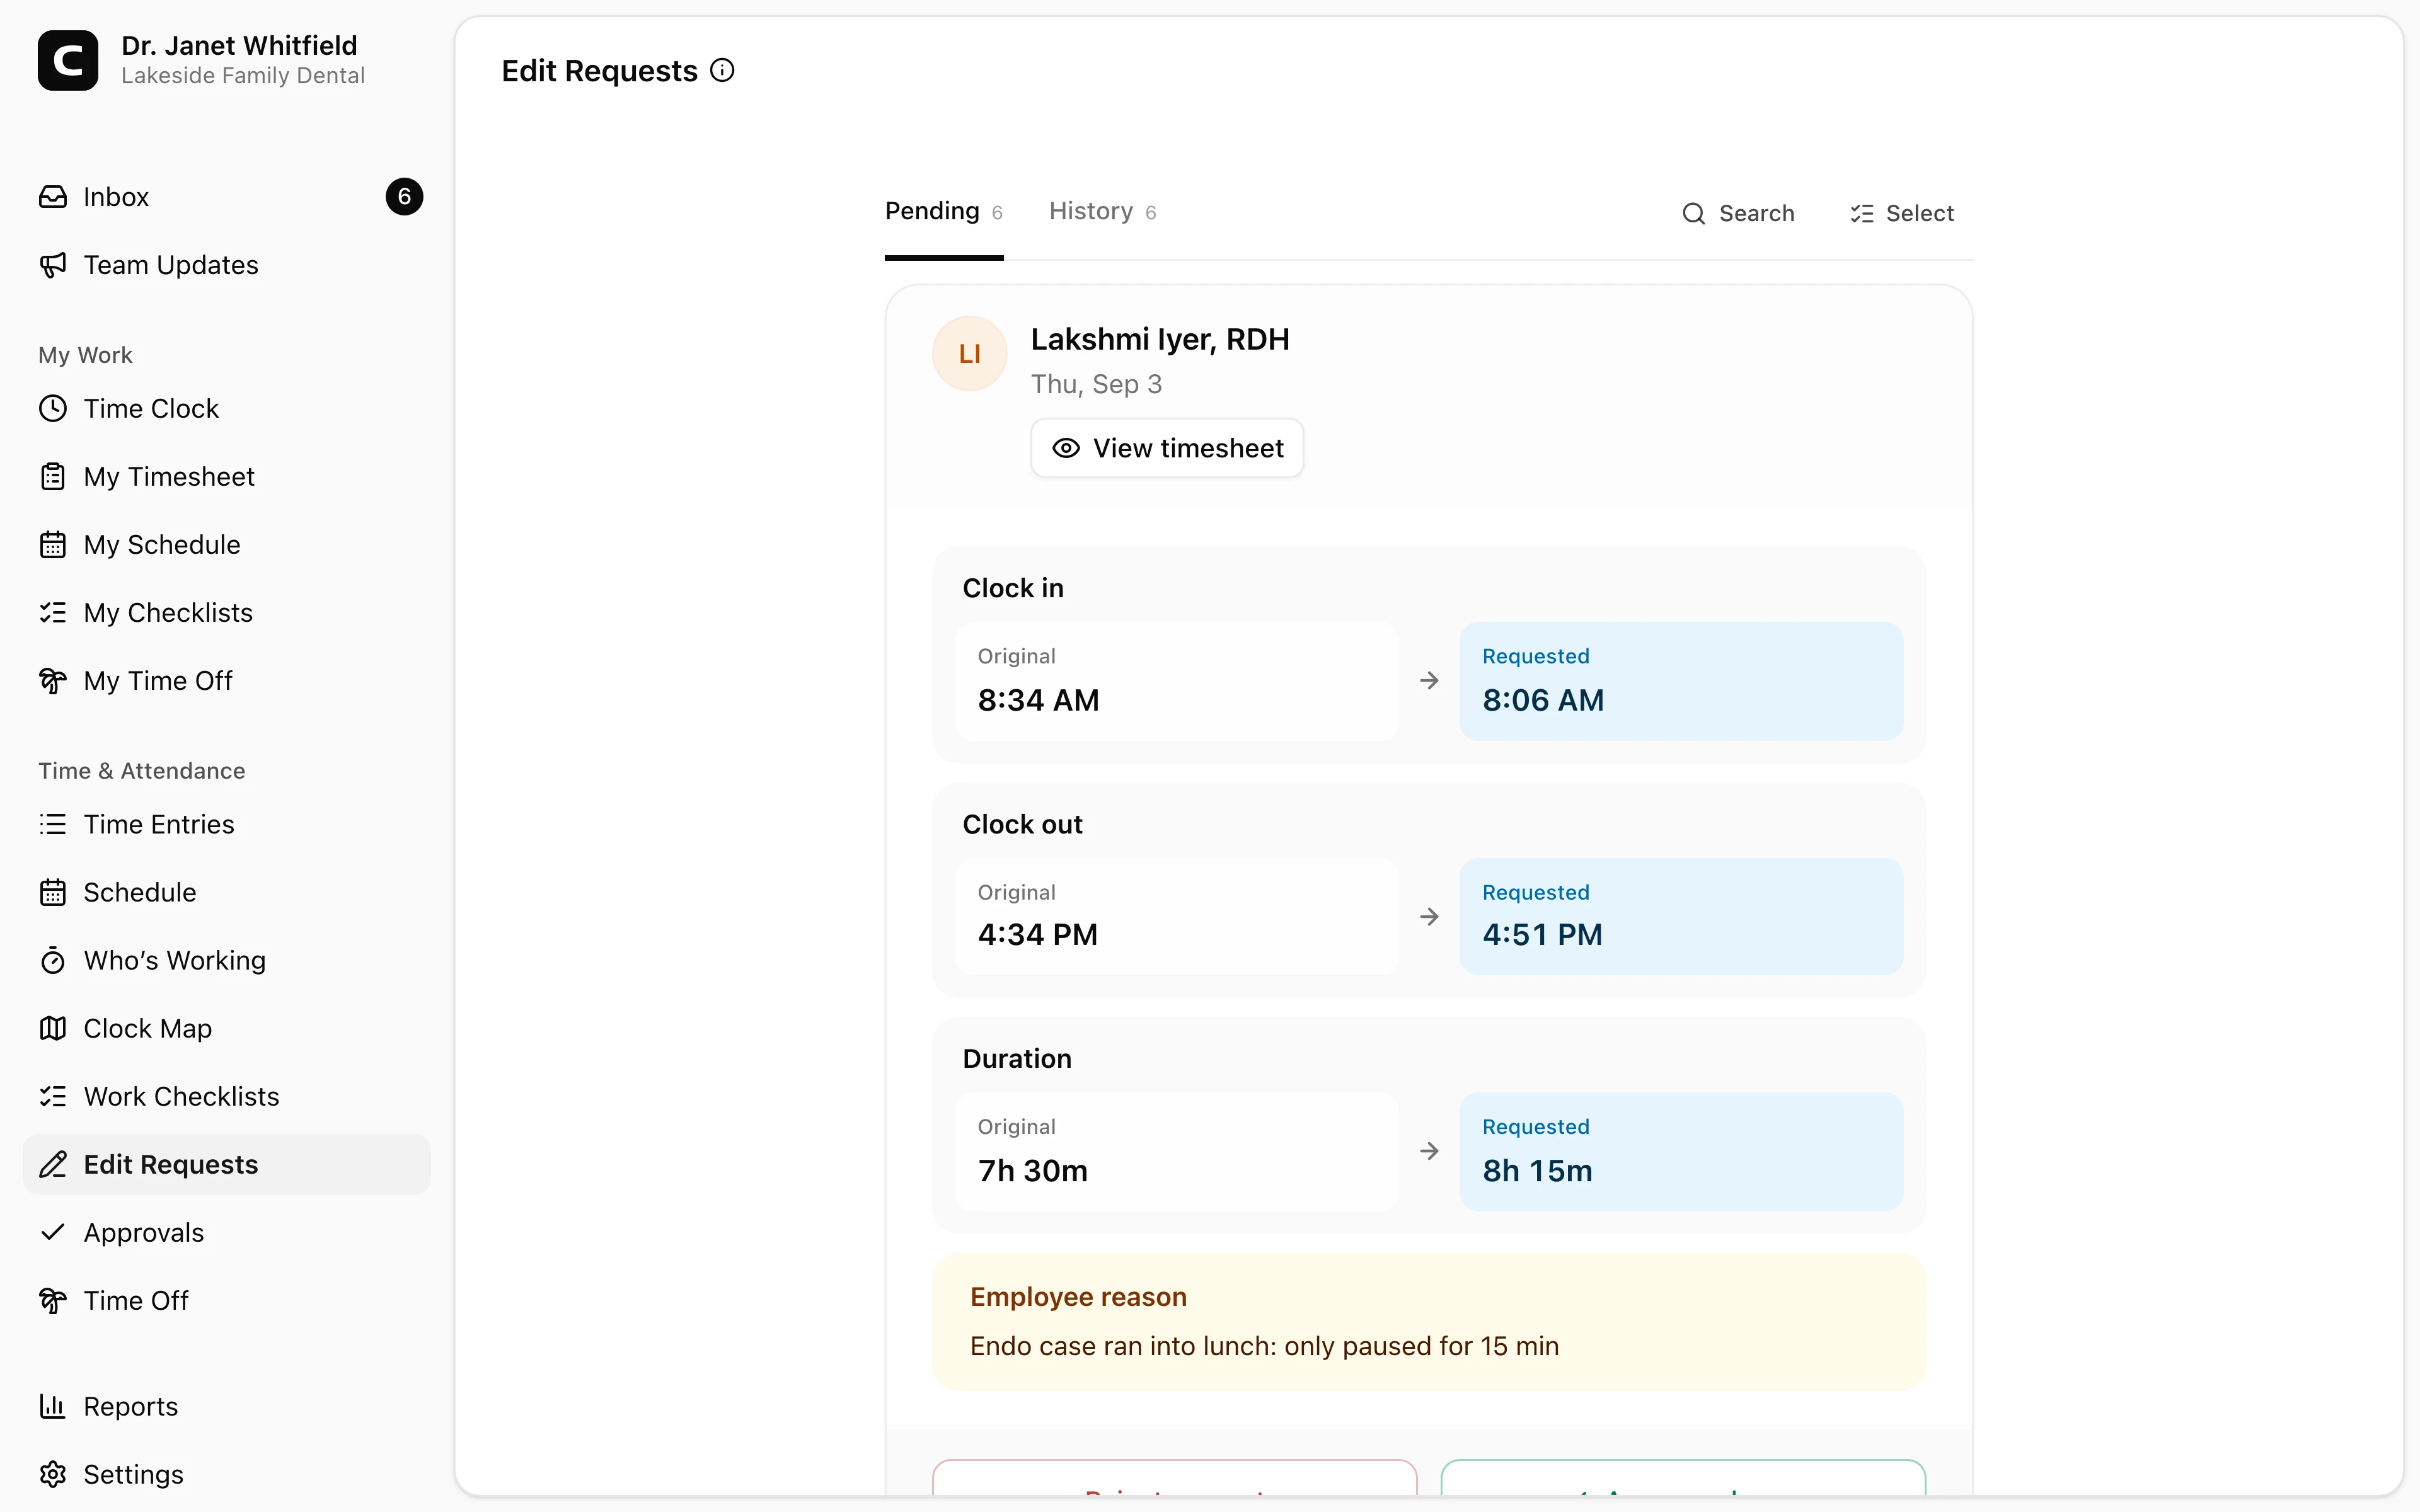Click the requested duration "8h 15m"
Viewport: 2420px width, 1512px height.
1537,1170
